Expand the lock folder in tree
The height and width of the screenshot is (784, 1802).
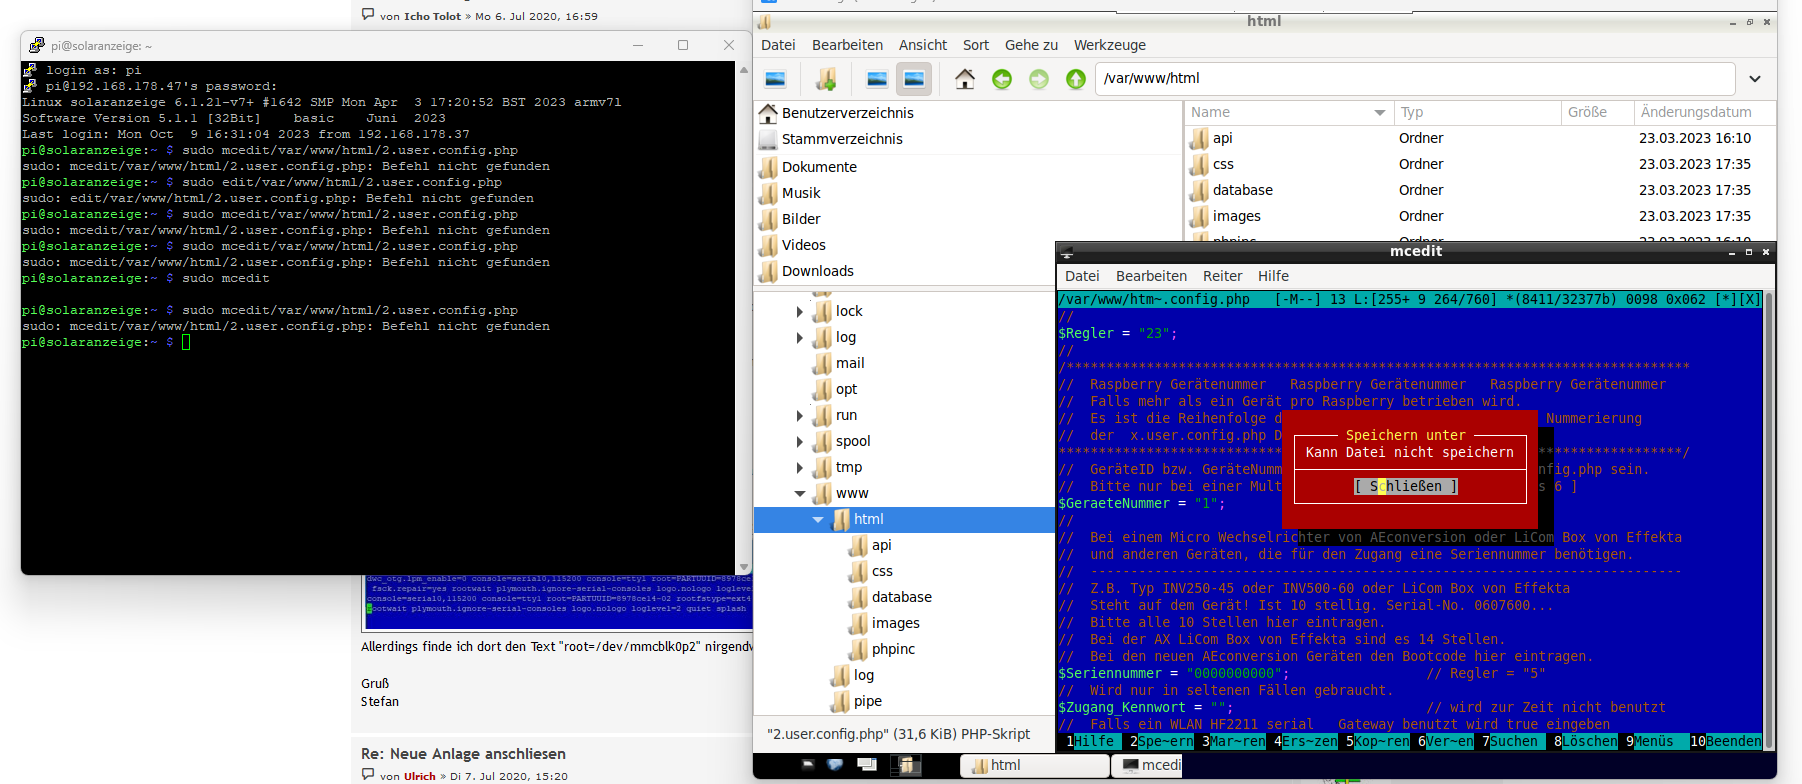[799, 312]
